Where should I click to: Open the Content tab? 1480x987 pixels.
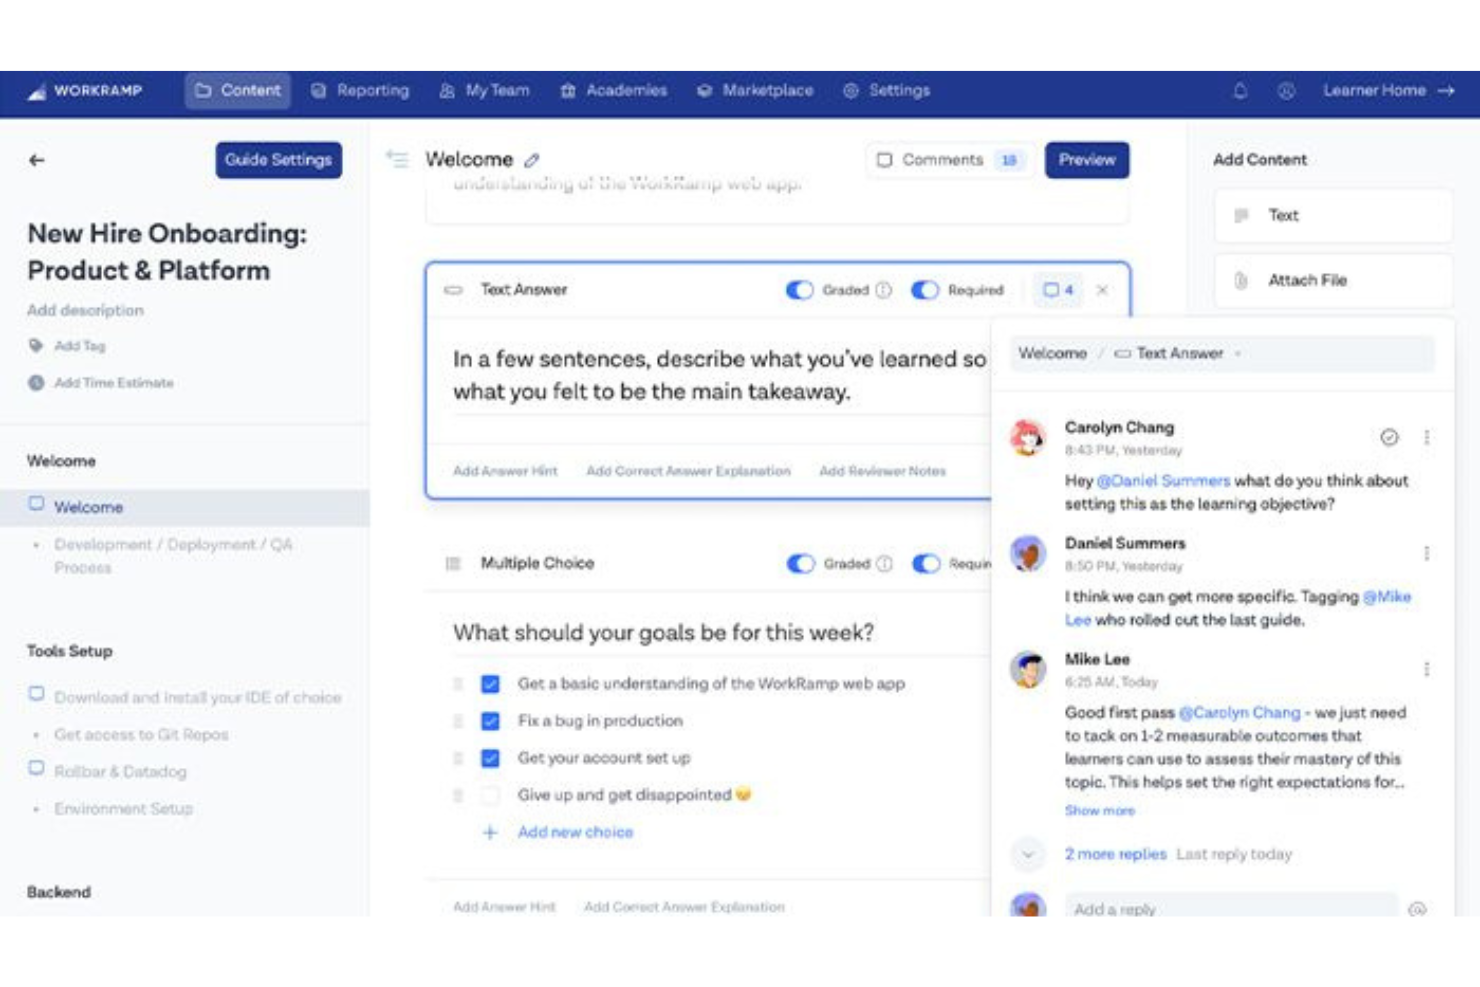click(238, 91)
